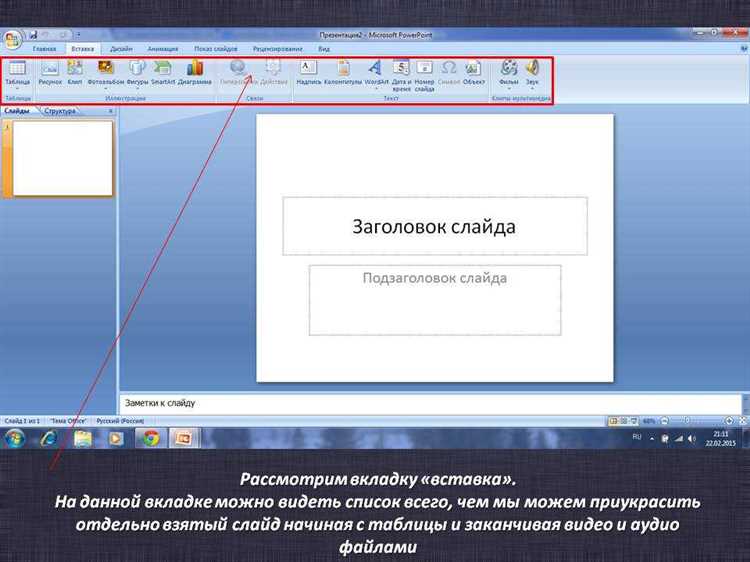Click "Тема Office" in status bar
Screen dimensions: 750x562
(68, 421)
